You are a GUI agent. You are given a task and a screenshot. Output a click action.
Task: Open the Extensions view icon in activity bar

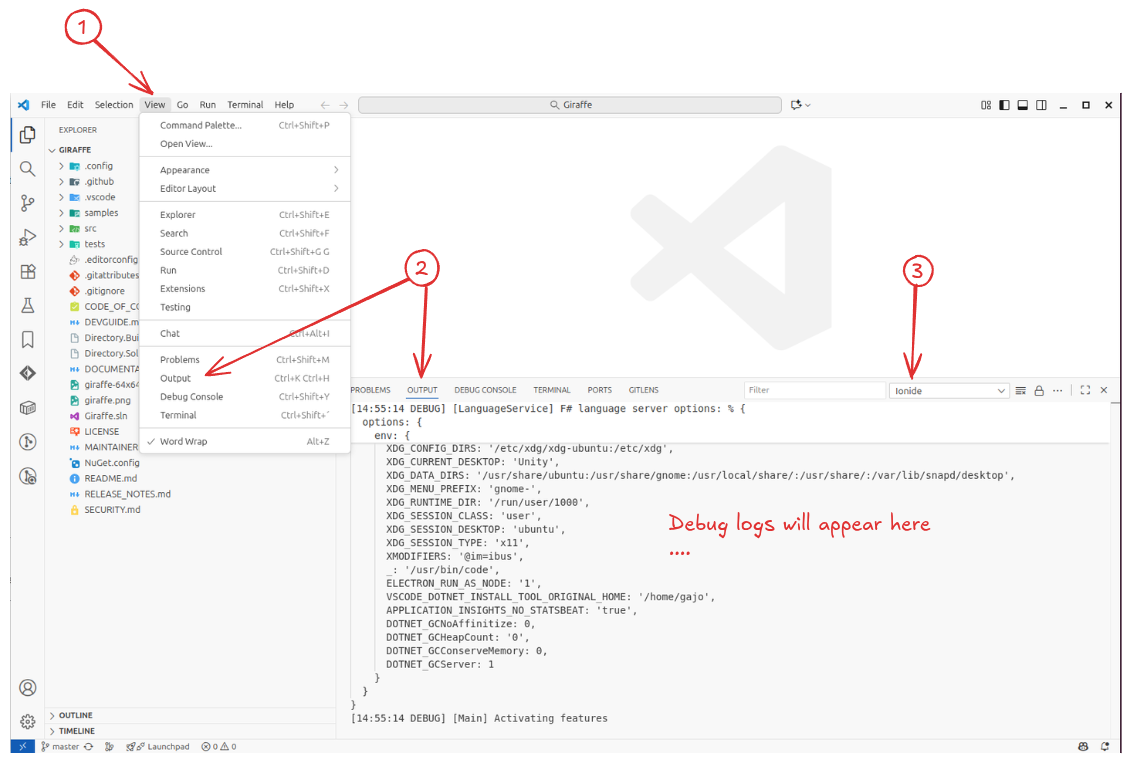point(28,272)
